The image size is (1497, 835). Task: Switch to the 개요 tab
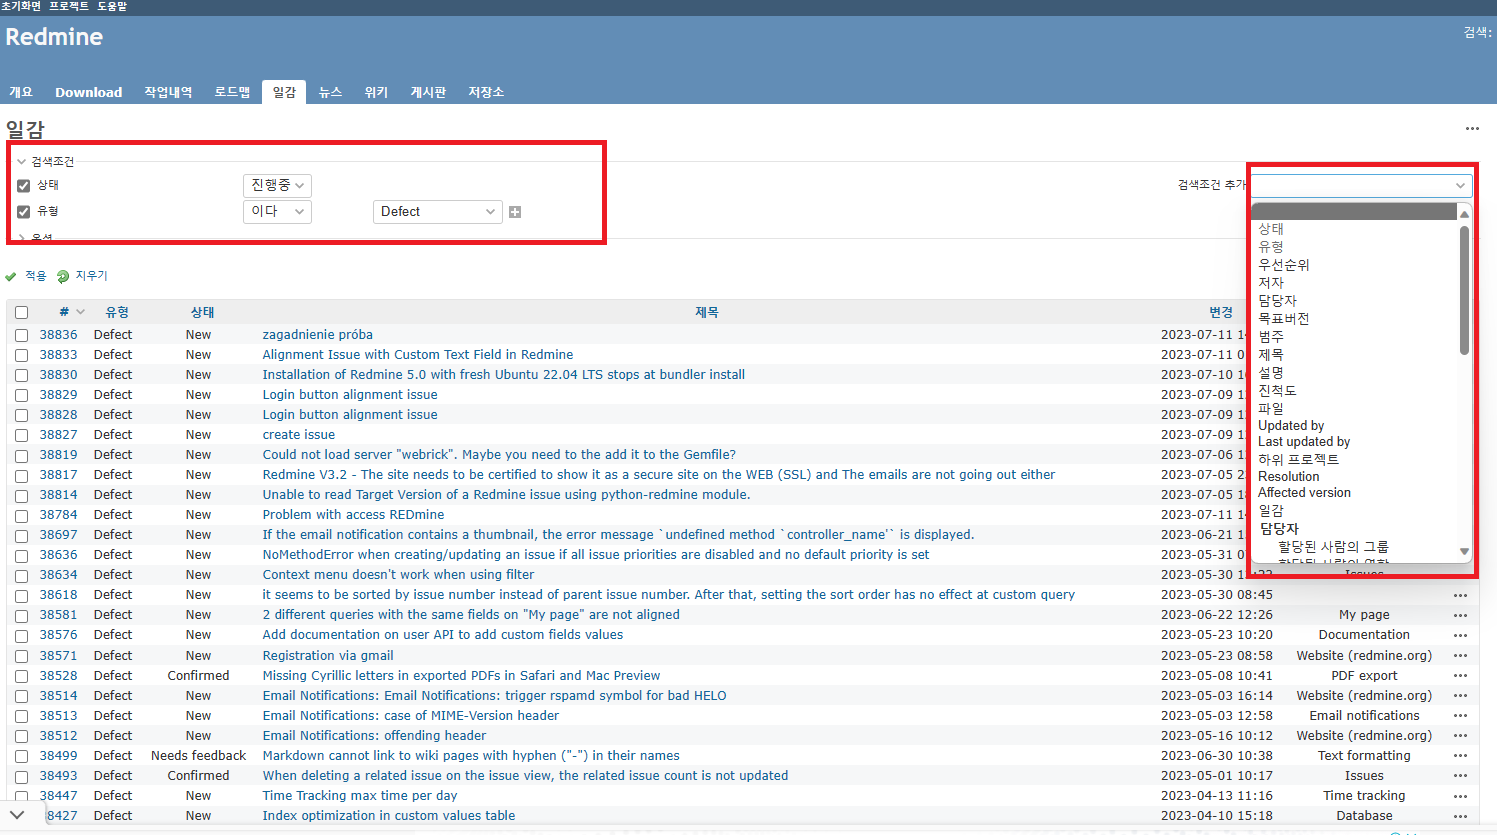pos(21,92)
